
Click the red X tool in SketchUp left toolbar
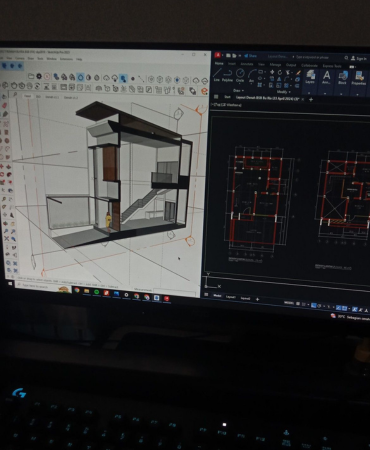pyautogui.click(x=6, y=239)
